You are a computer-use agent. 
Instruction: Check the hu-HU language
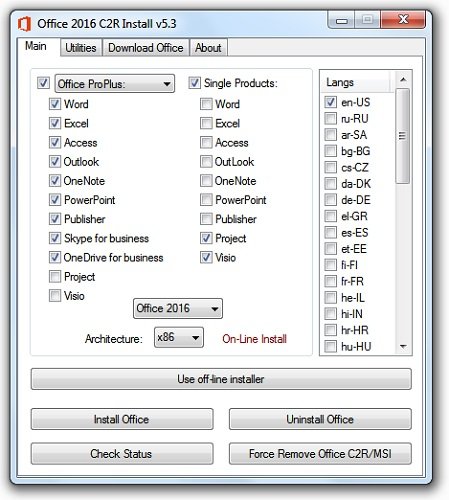[330, 346]
